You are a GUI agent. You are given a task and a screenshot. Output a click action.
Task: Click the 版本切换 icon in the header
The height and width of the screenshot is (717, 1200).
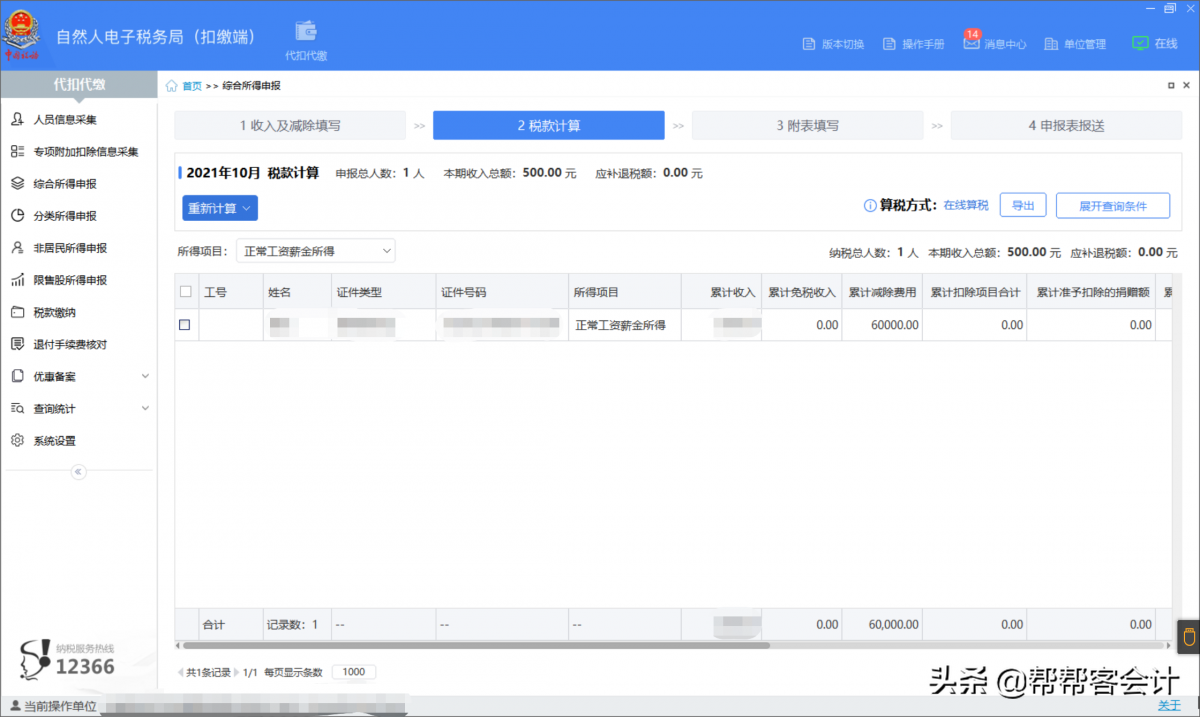pos(809,44)
